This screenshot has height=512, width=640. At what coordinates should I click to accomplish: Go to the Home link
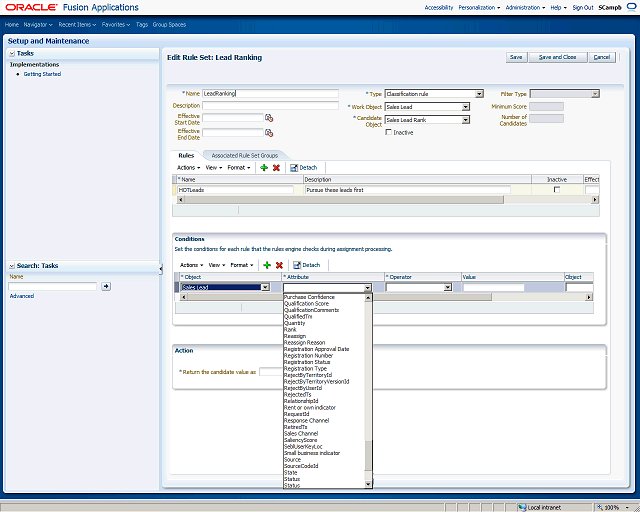coord(12,24)
